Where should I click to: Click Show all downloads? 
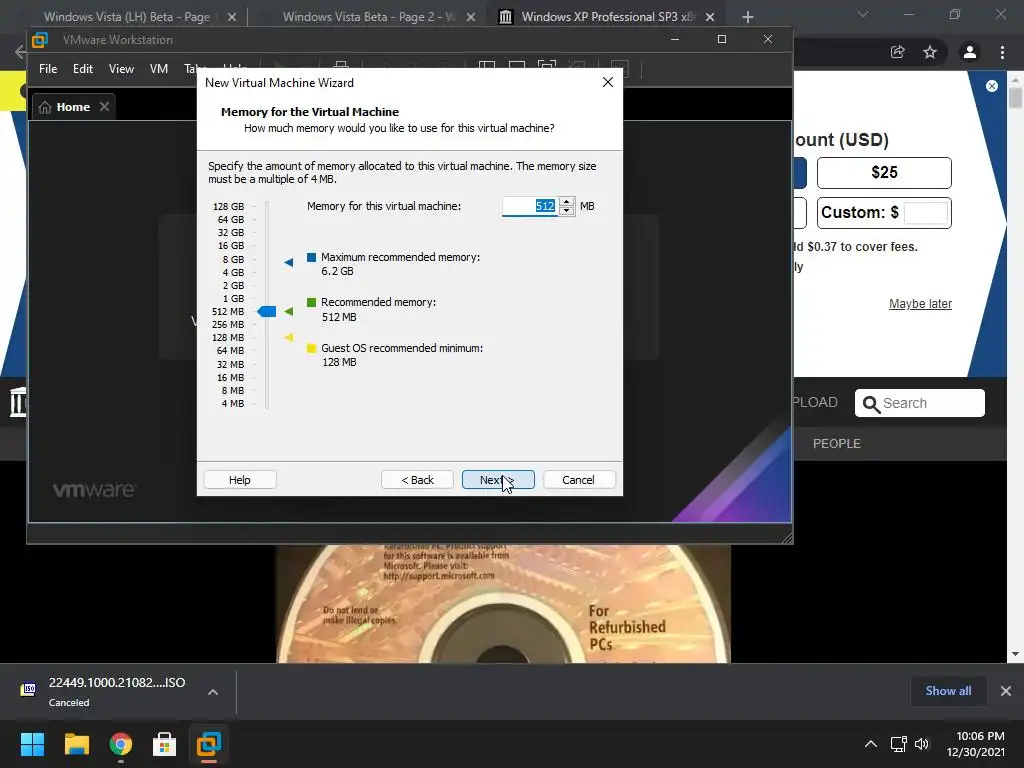point(948,691)
